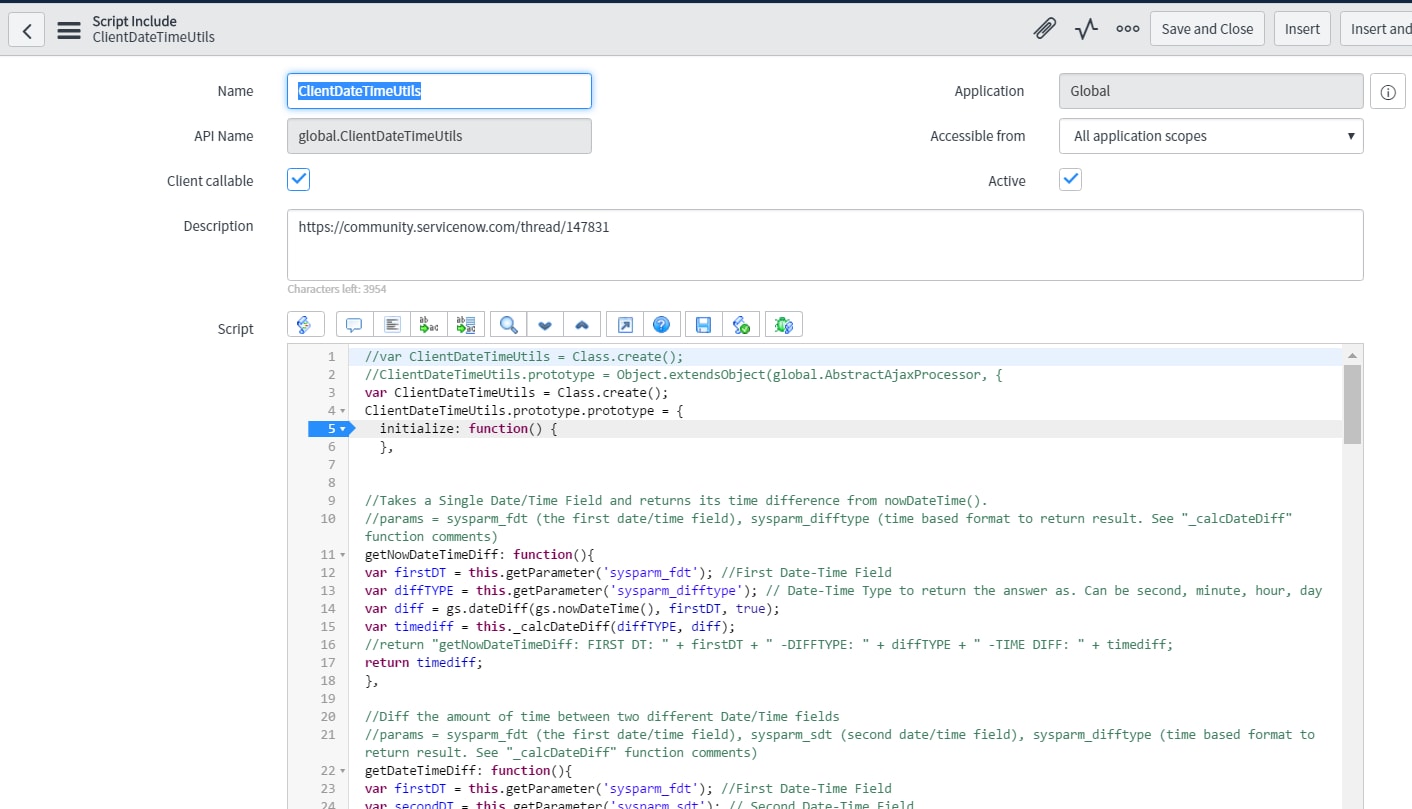
Task: Open the Accessible from dropdown
Action: tap(1210, 136)
